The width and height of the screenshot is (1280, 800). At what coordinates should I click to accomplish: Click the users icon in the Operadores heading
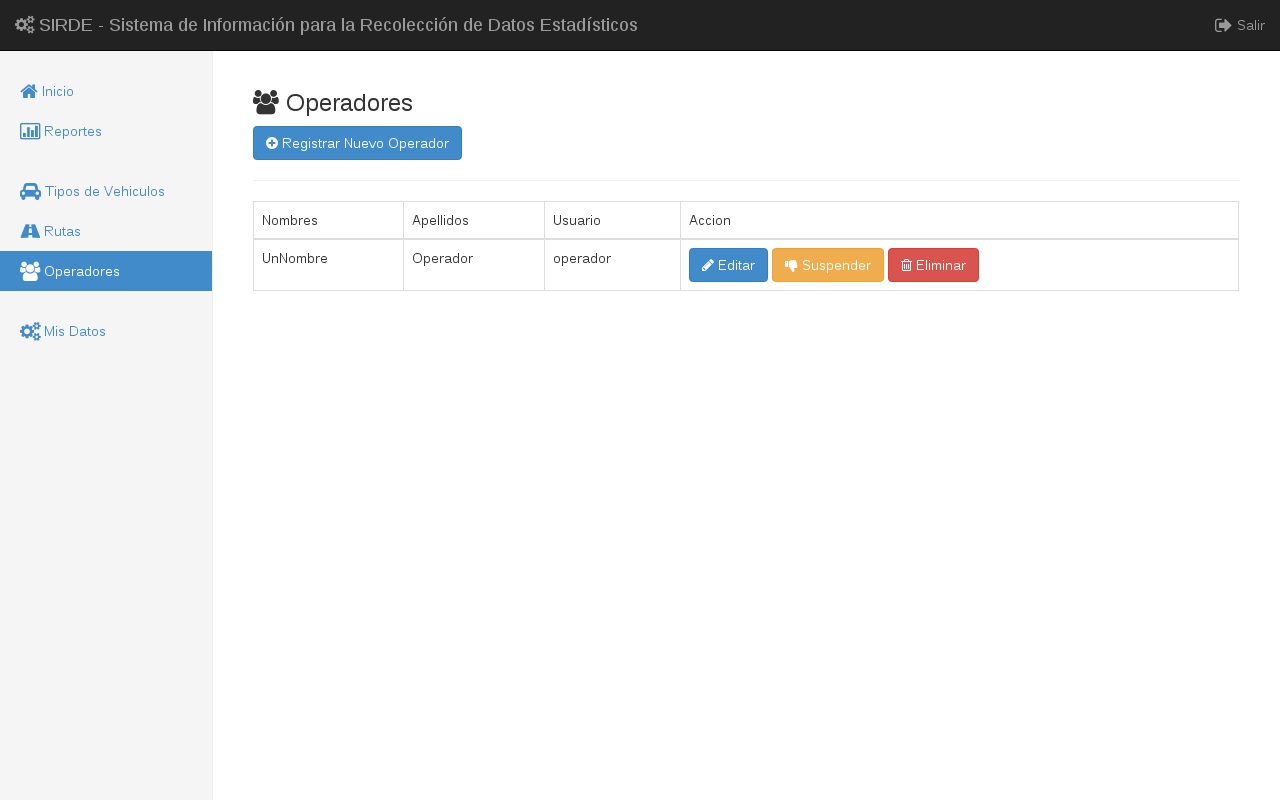pos(266,102)
